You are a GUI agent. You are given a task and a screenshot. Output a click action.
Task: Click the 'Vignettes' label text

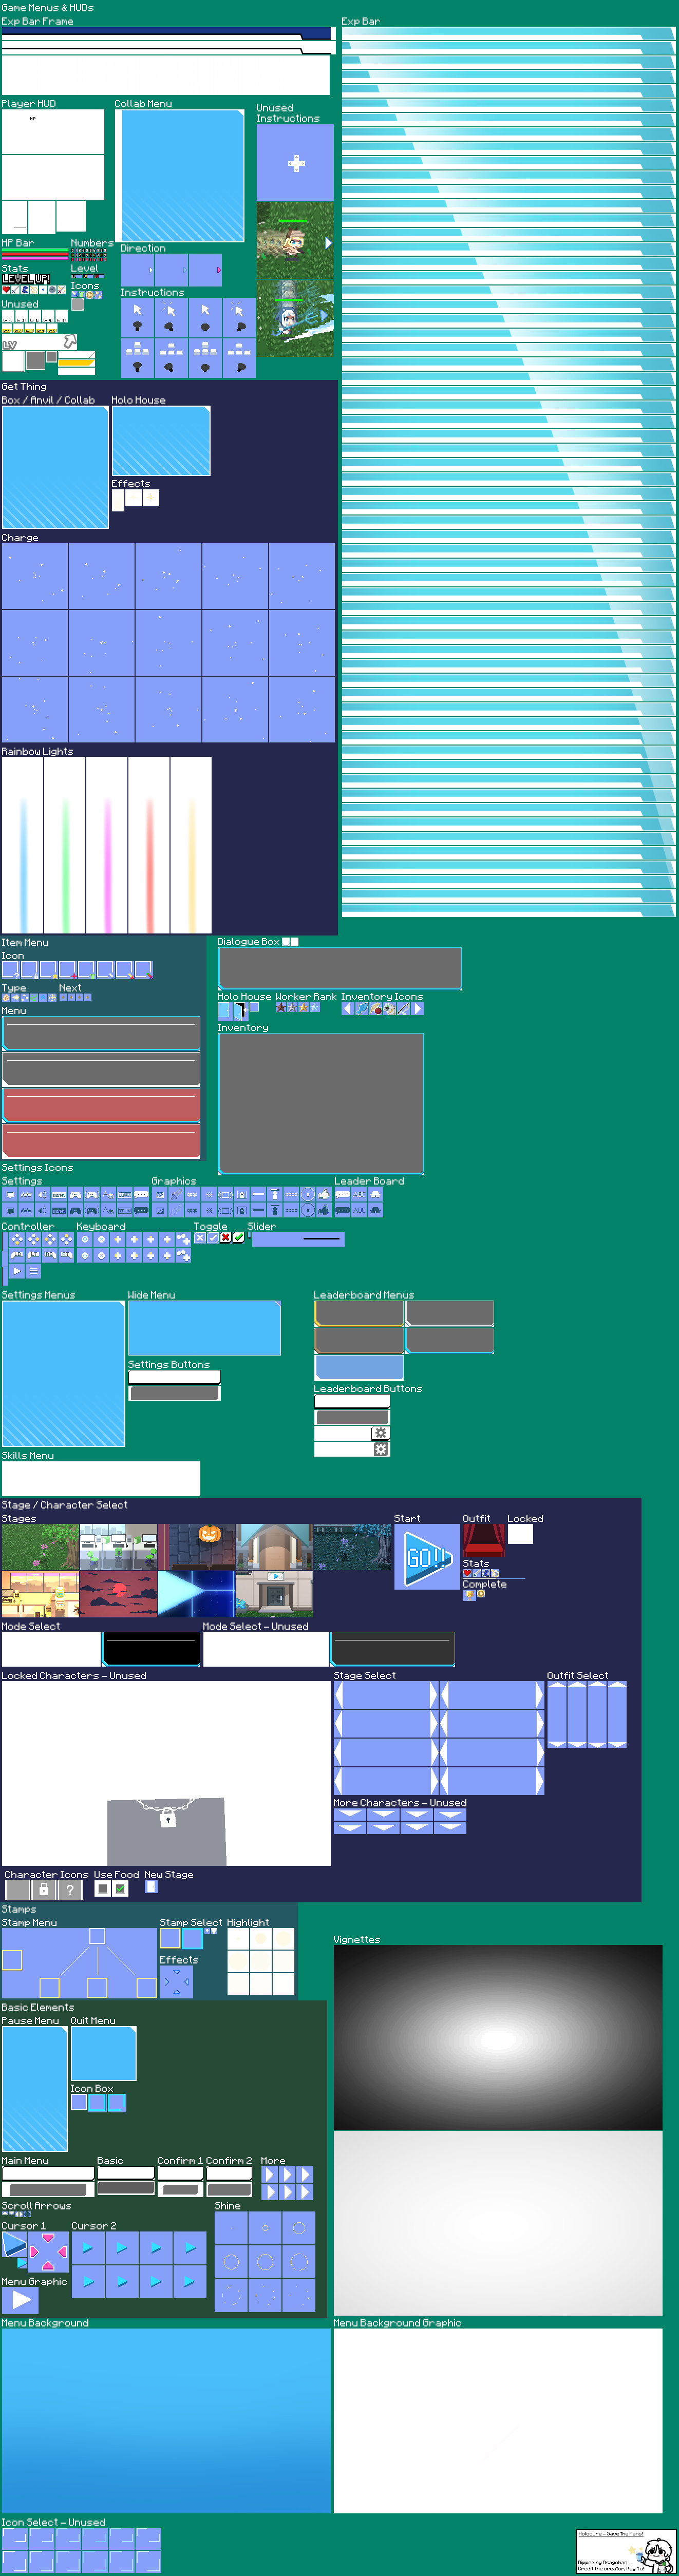pyautogui.click(x=357, y=1939)
